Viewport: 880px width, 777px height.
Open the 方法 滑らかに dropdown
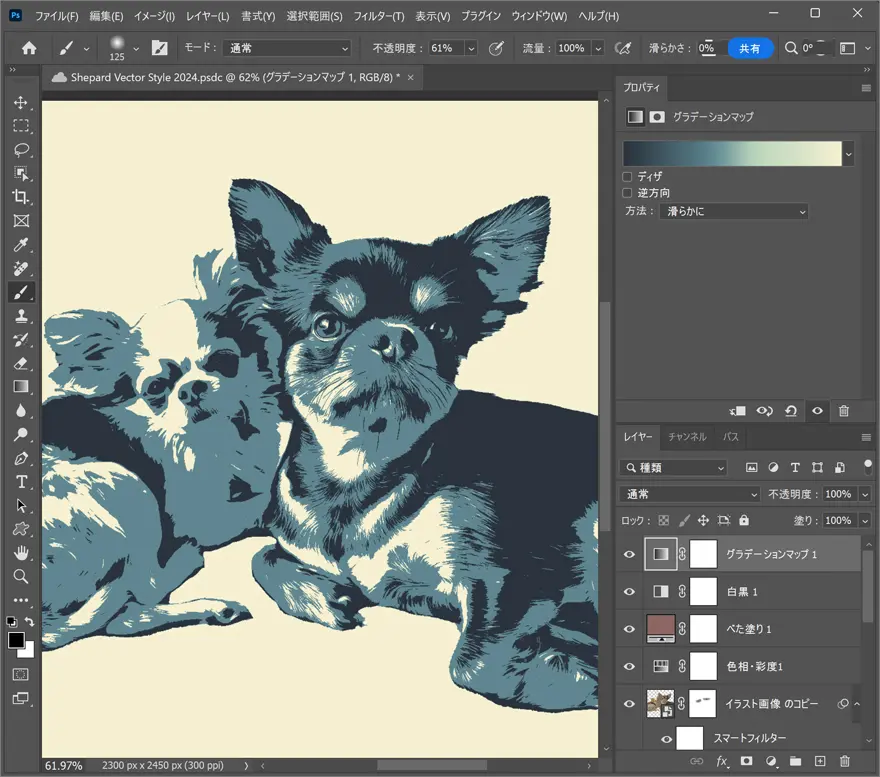(735, 212)
